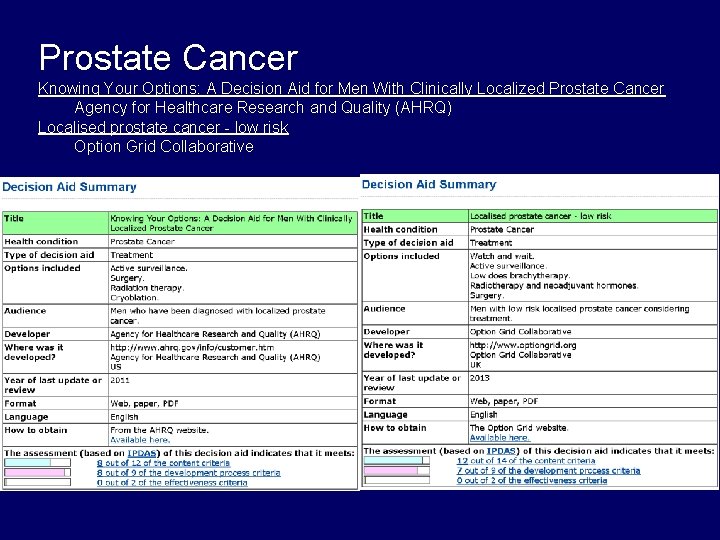Image resolution: width=720 pixels, height=540 pixels.
Task: Click Watch and wait option in right table
Action: 502,256
